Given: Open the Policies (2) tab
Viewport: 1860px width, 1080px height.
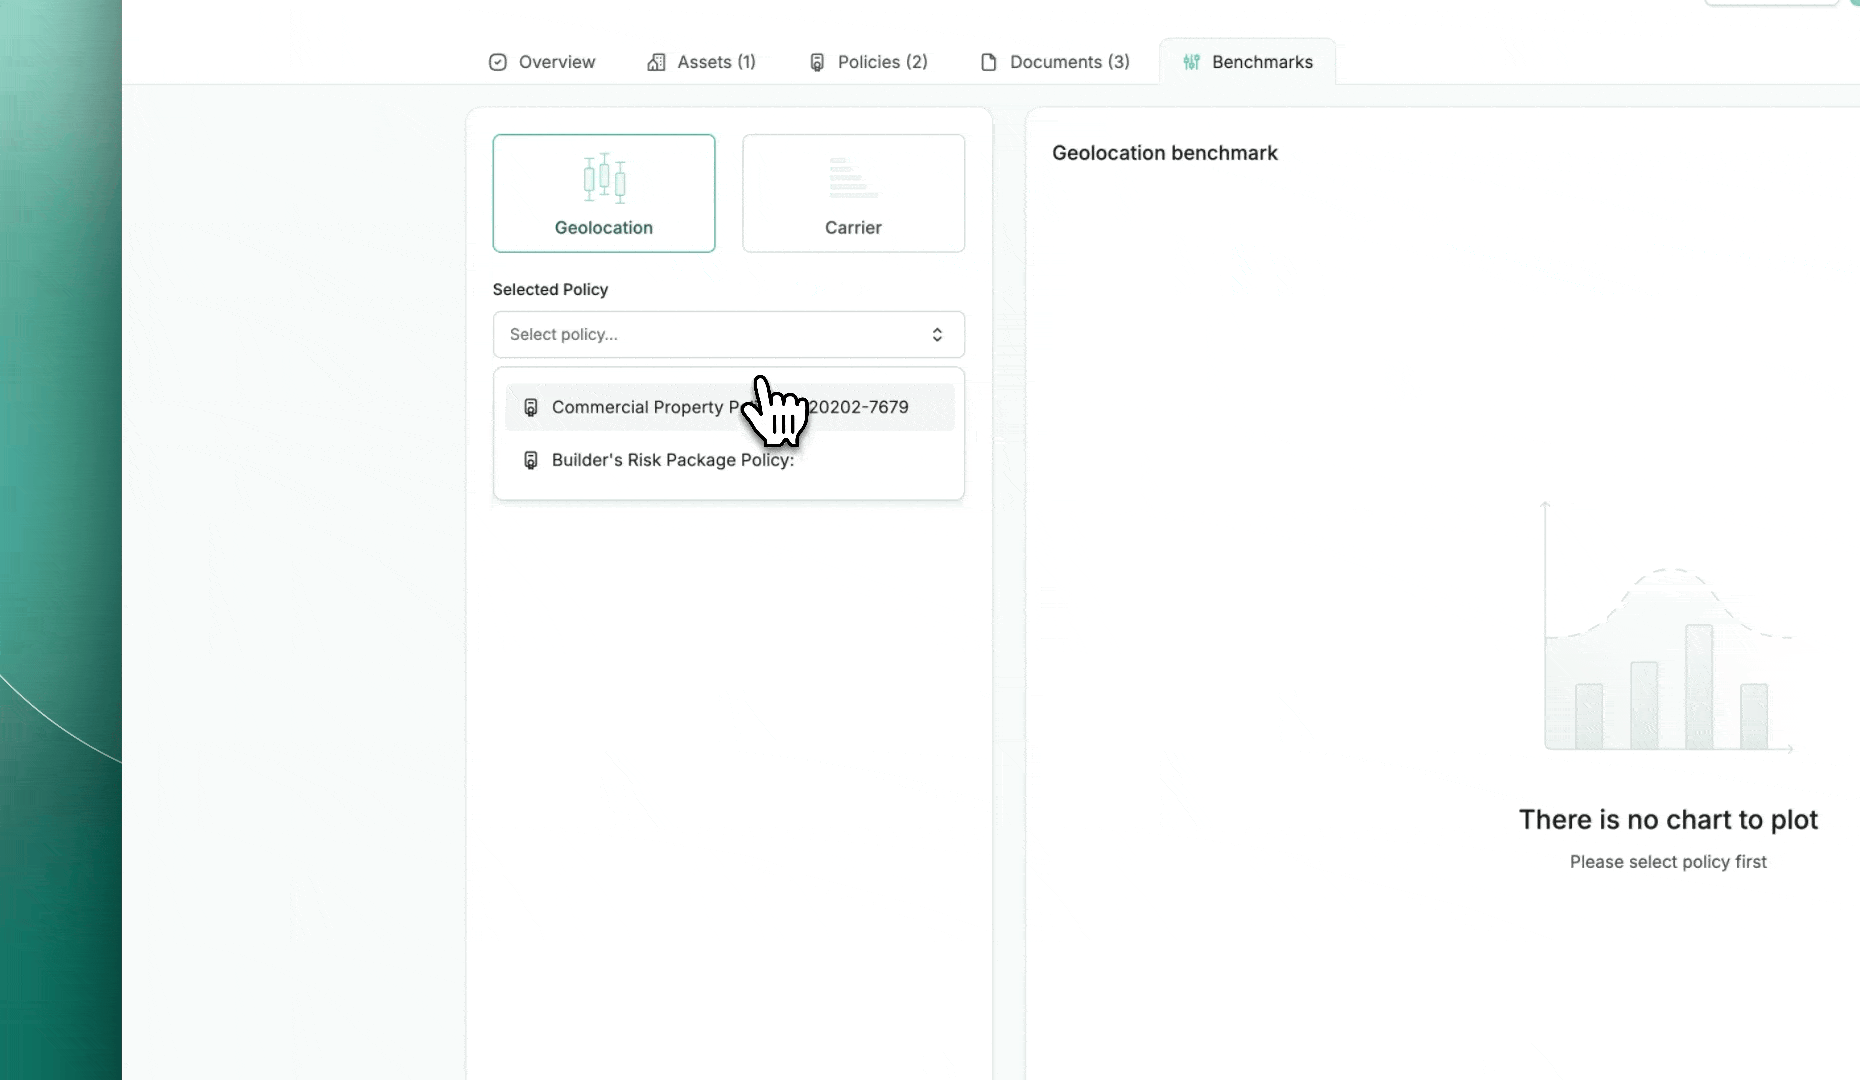Looking at the screenshot, I should [882, 62].
